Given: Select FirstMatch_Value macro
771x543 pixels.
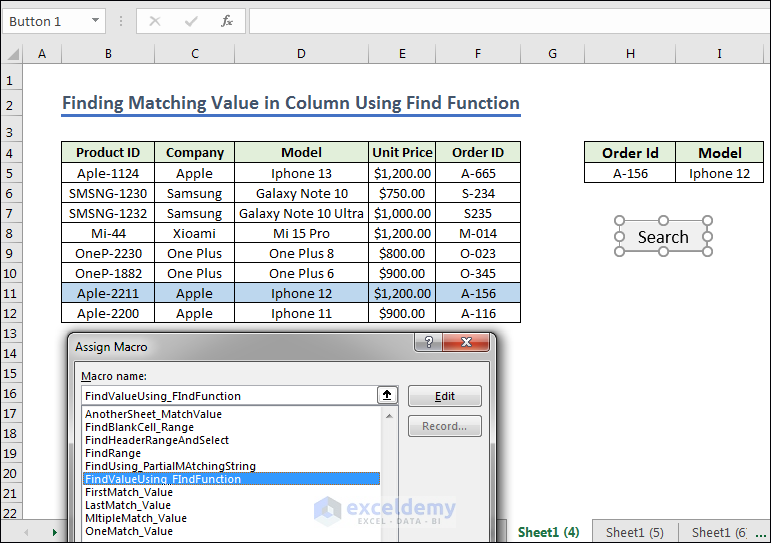Looking at the screenshot, I should (129, 492).
